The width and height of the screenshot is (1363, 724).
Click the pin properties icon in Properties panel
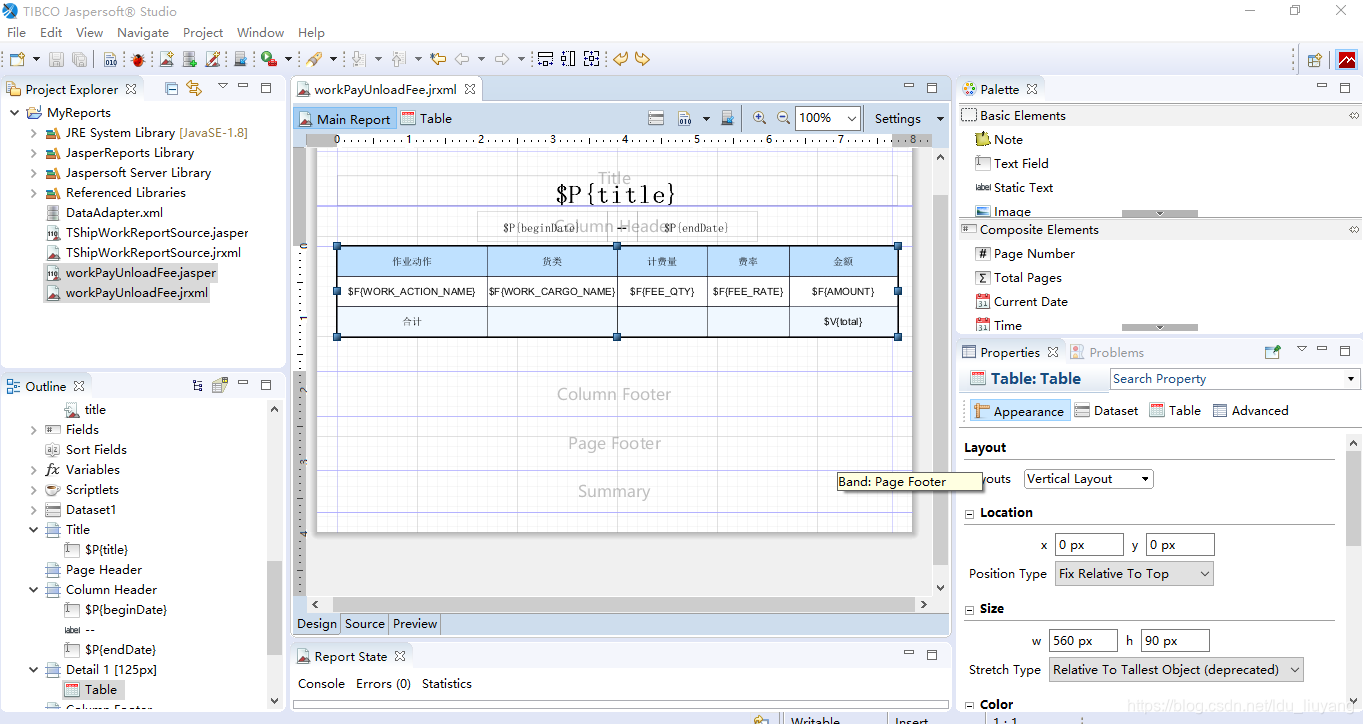[1272, 352]
